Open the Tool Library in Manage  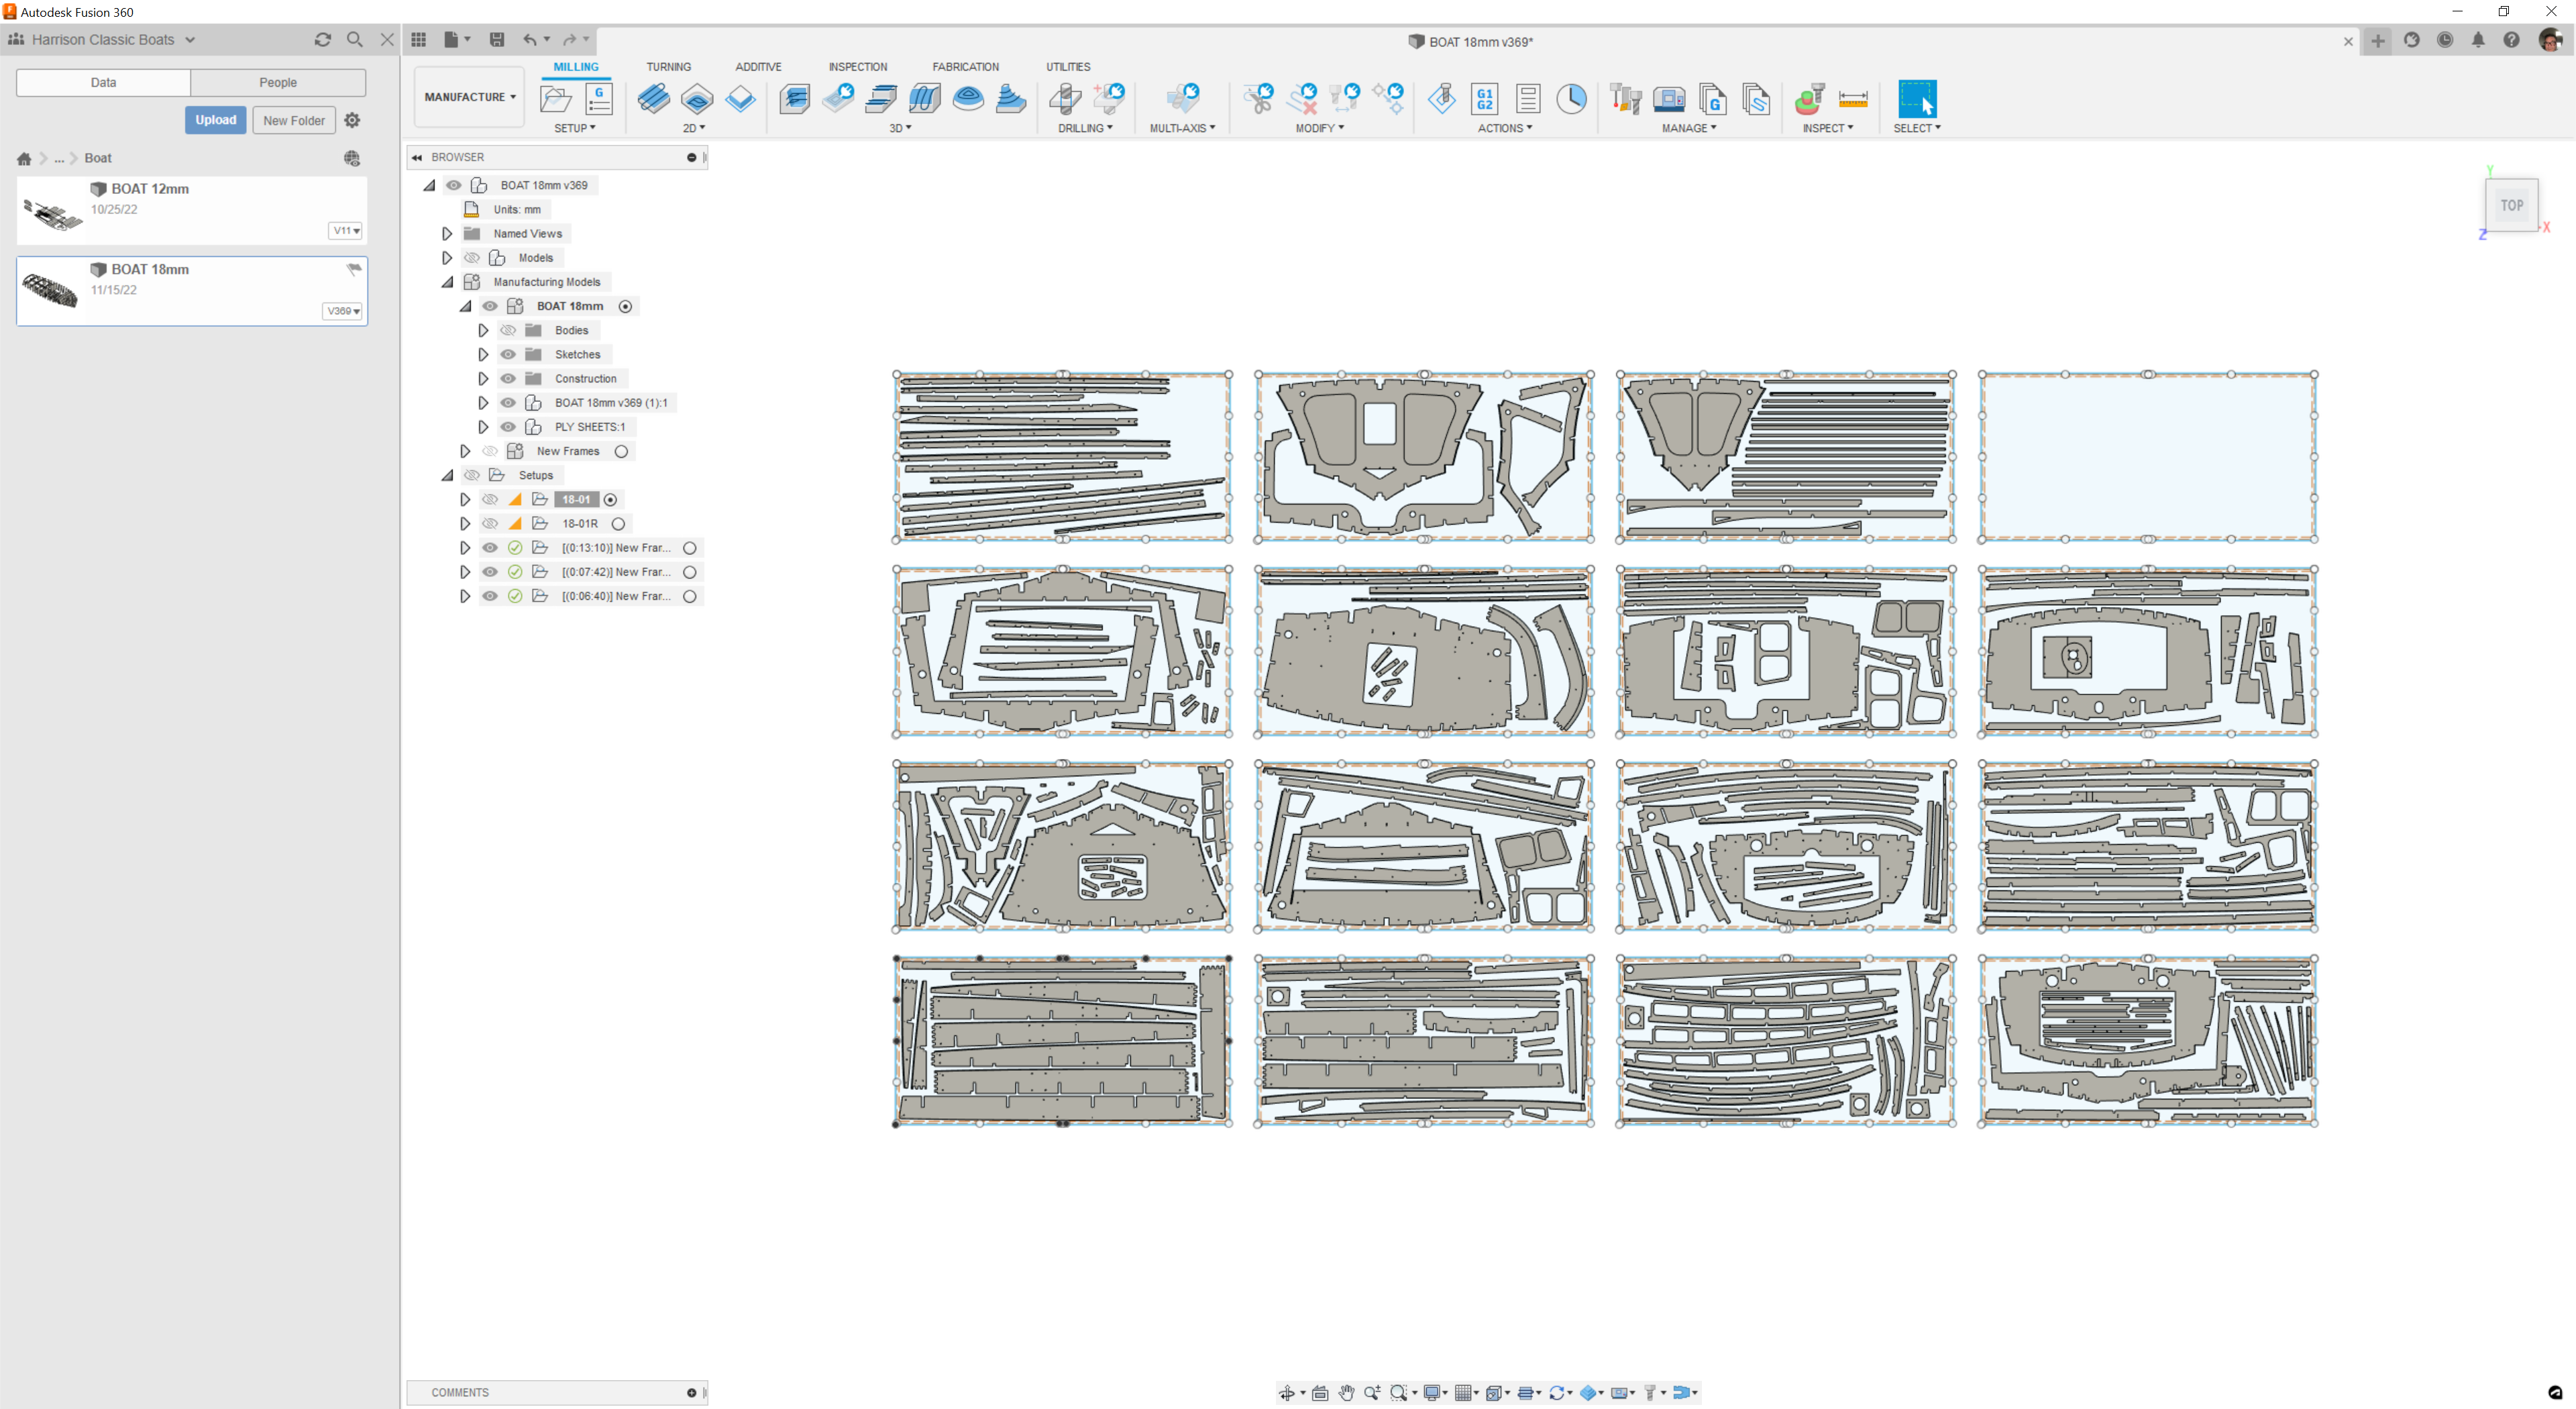pos(1625,99)
